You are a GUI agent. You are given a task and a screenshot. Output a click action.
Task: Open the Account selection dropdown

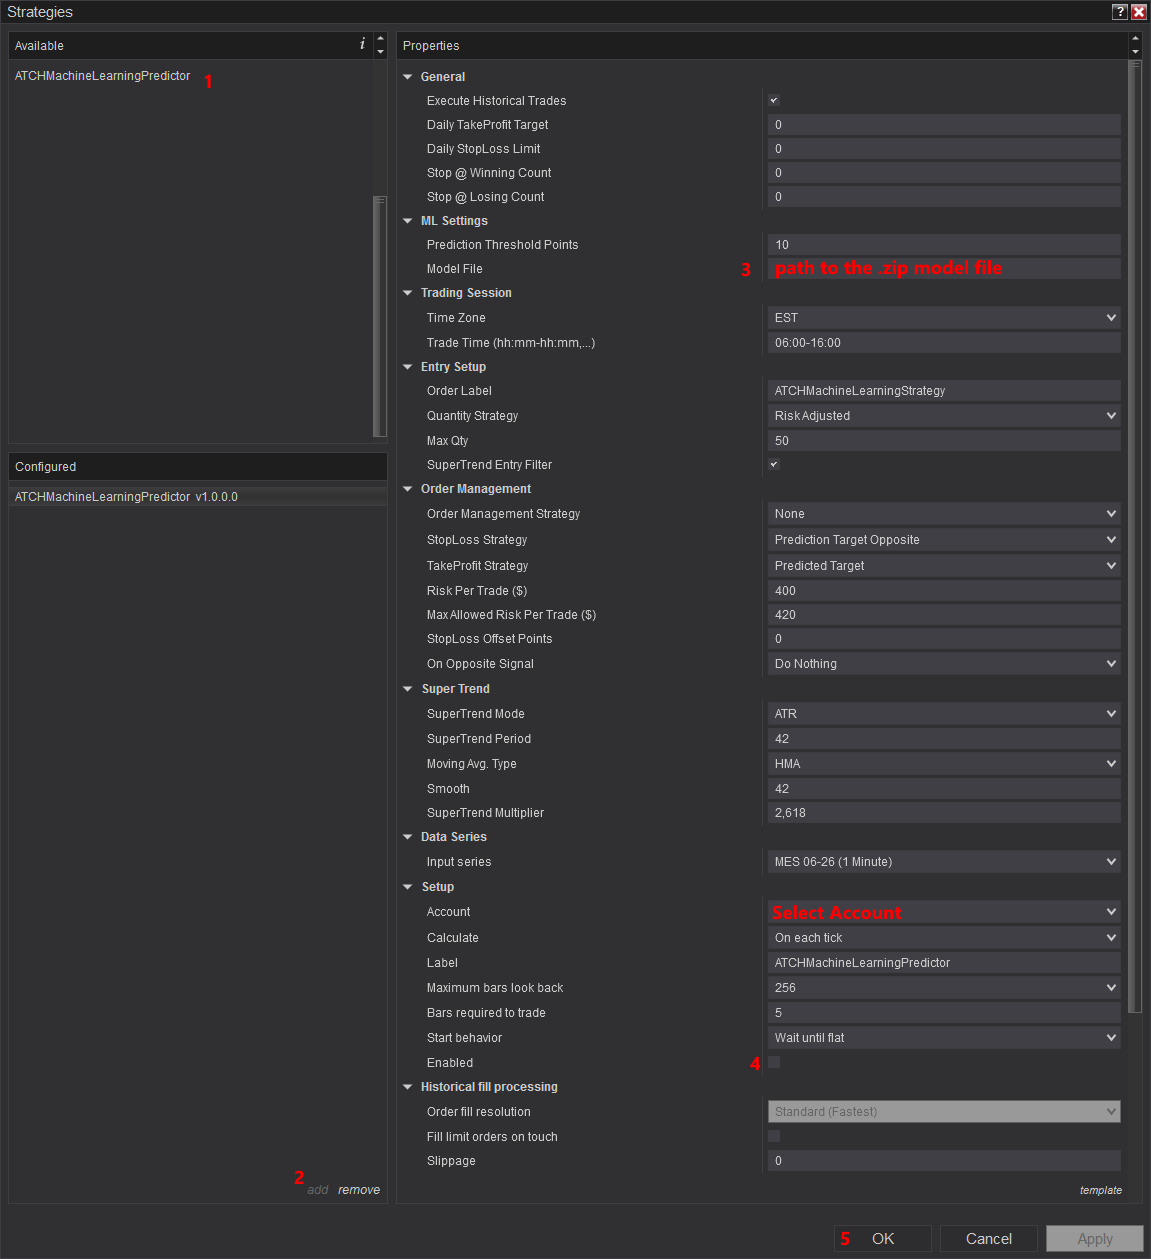tap(943, 912)
